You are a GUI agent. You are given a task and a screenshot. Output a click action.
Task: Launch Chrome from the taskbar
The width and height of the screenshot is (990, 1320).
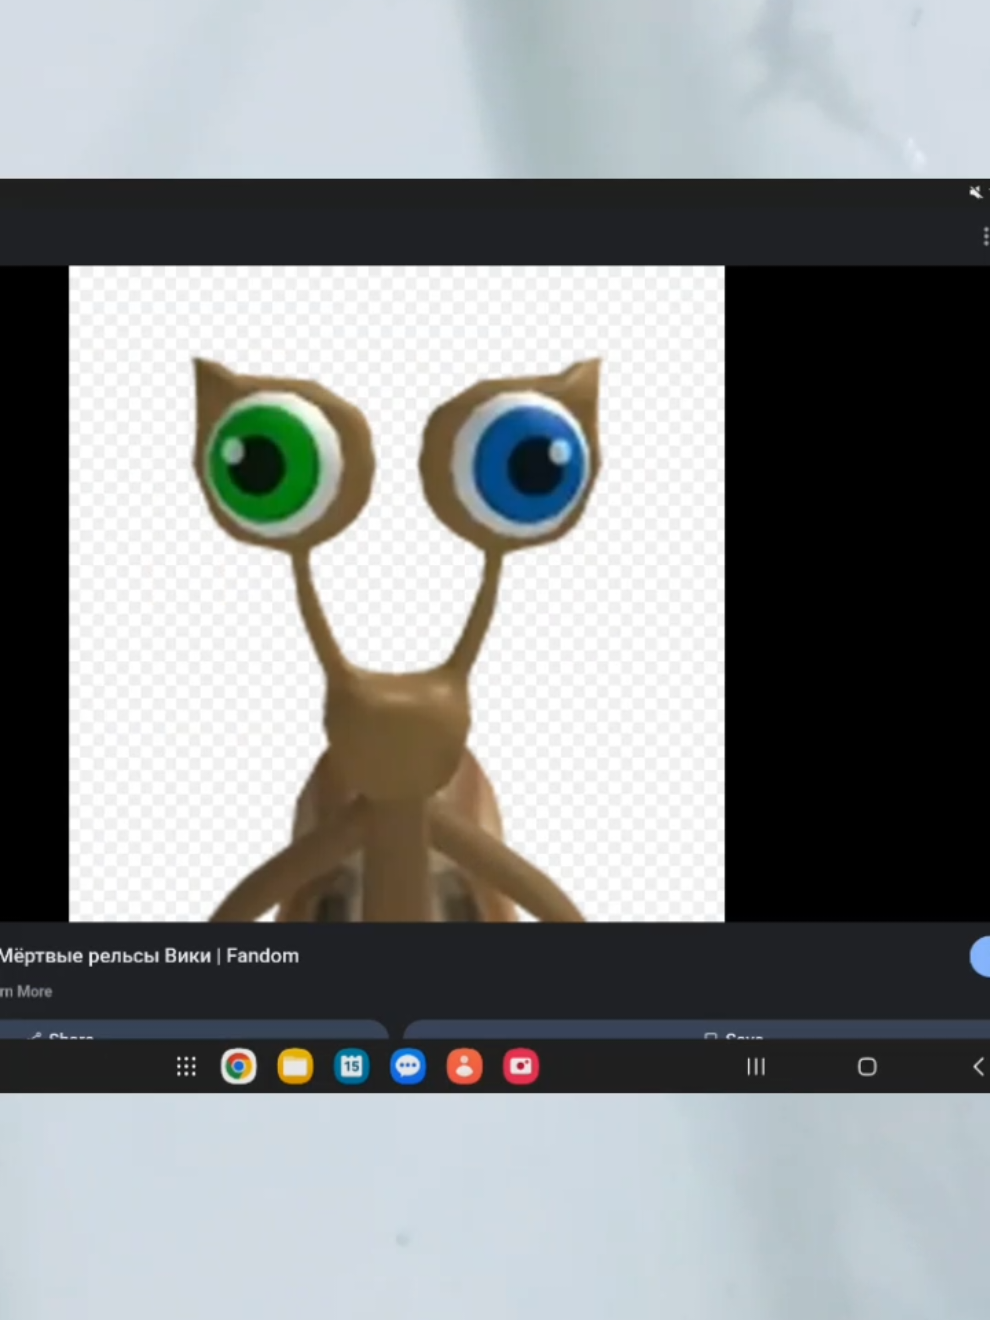(238, 1066)
